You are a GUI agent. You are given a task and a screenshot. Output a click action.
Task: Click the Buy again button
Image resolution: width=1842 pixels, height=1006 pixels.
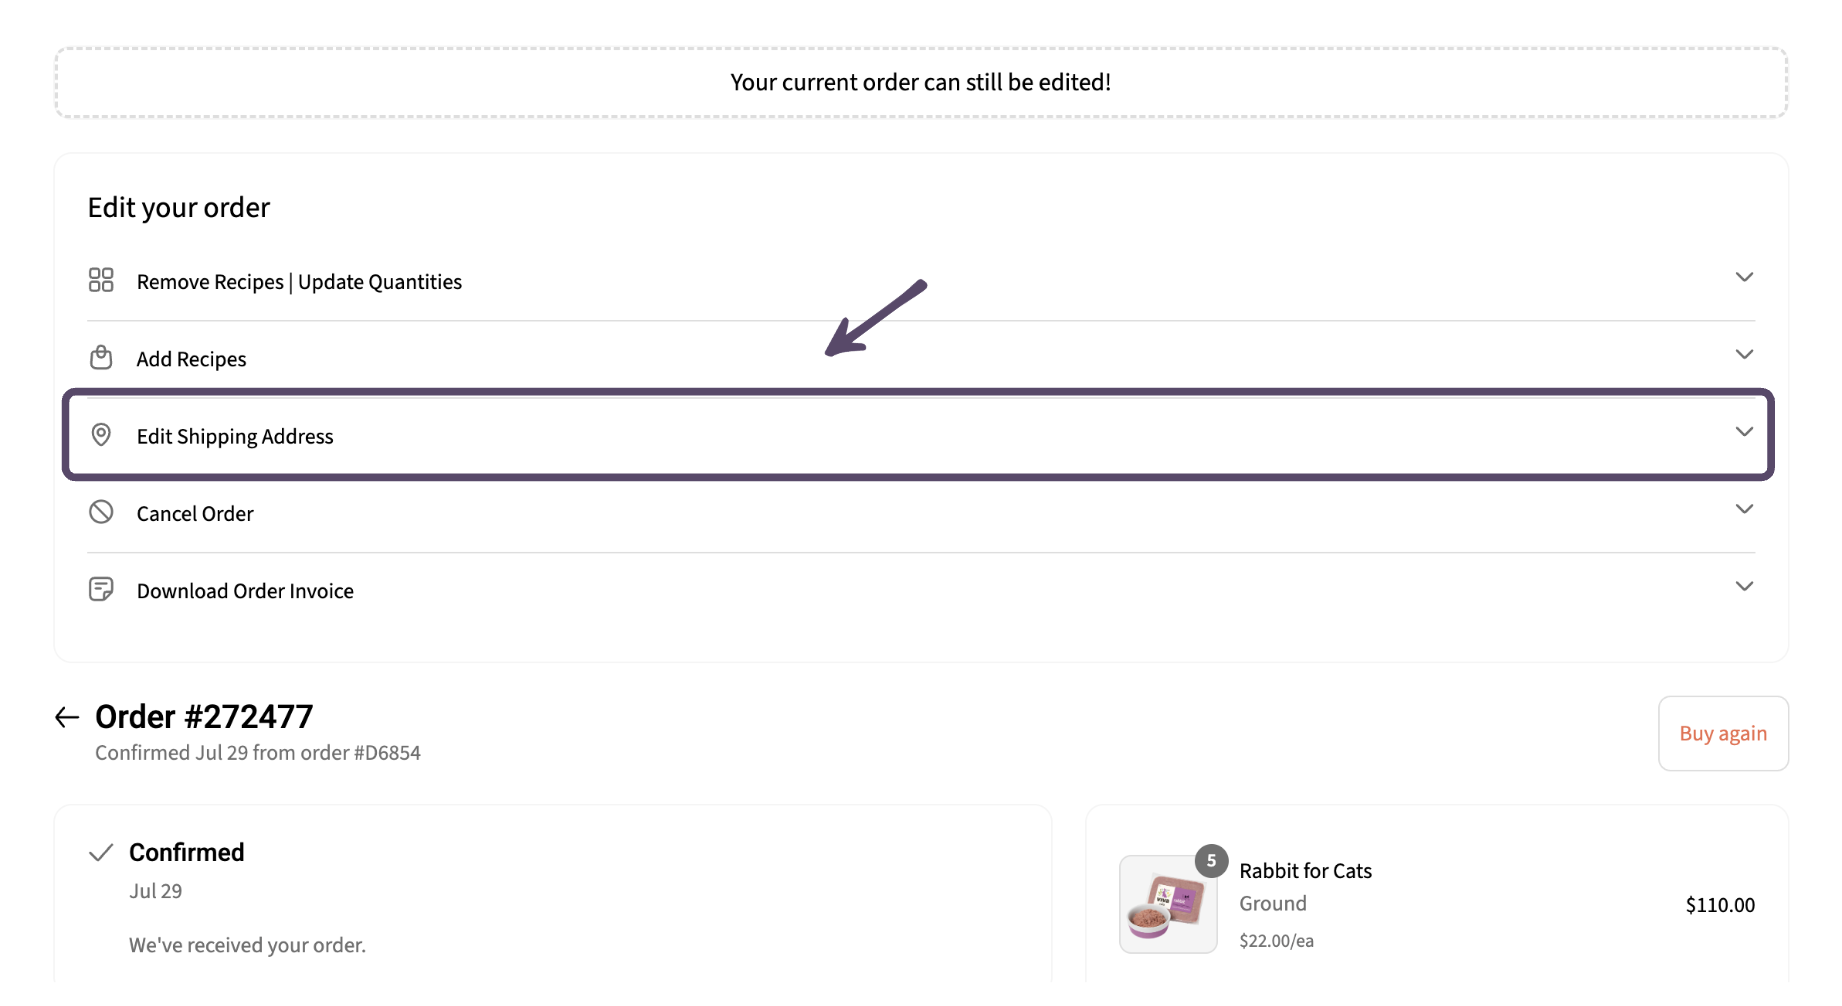[1723, 733]
